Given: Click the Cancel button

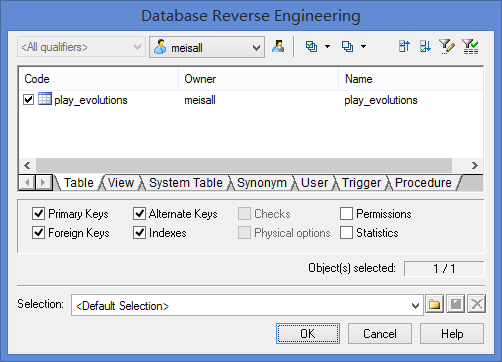Looking at the screenshot, I should coord(380,333).
